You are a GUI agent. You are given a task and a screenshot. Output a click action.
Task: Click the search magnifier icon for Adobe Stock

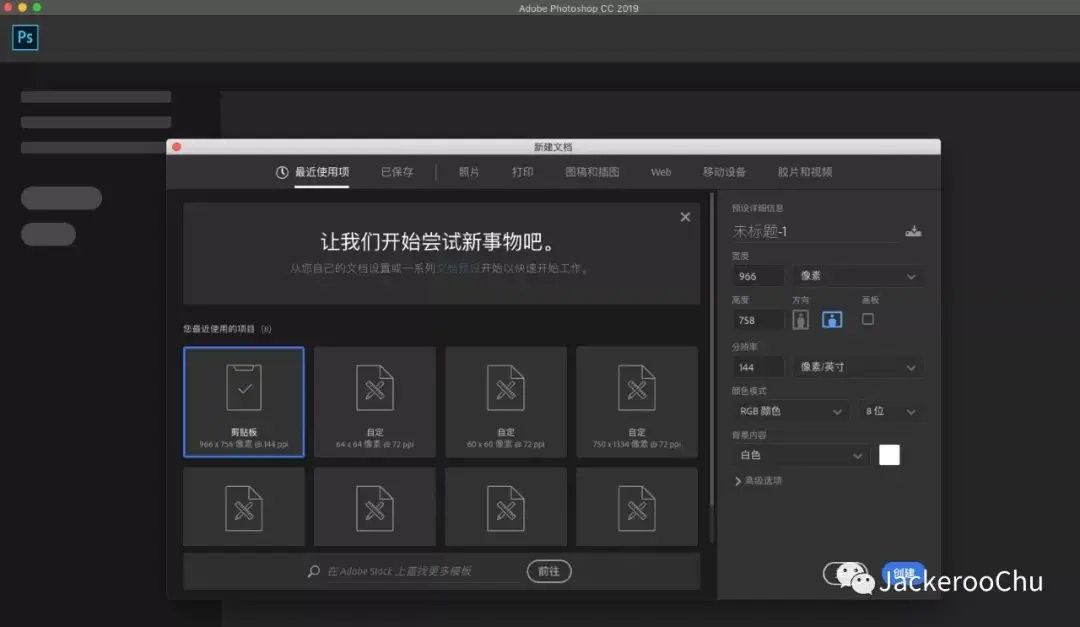313,571
